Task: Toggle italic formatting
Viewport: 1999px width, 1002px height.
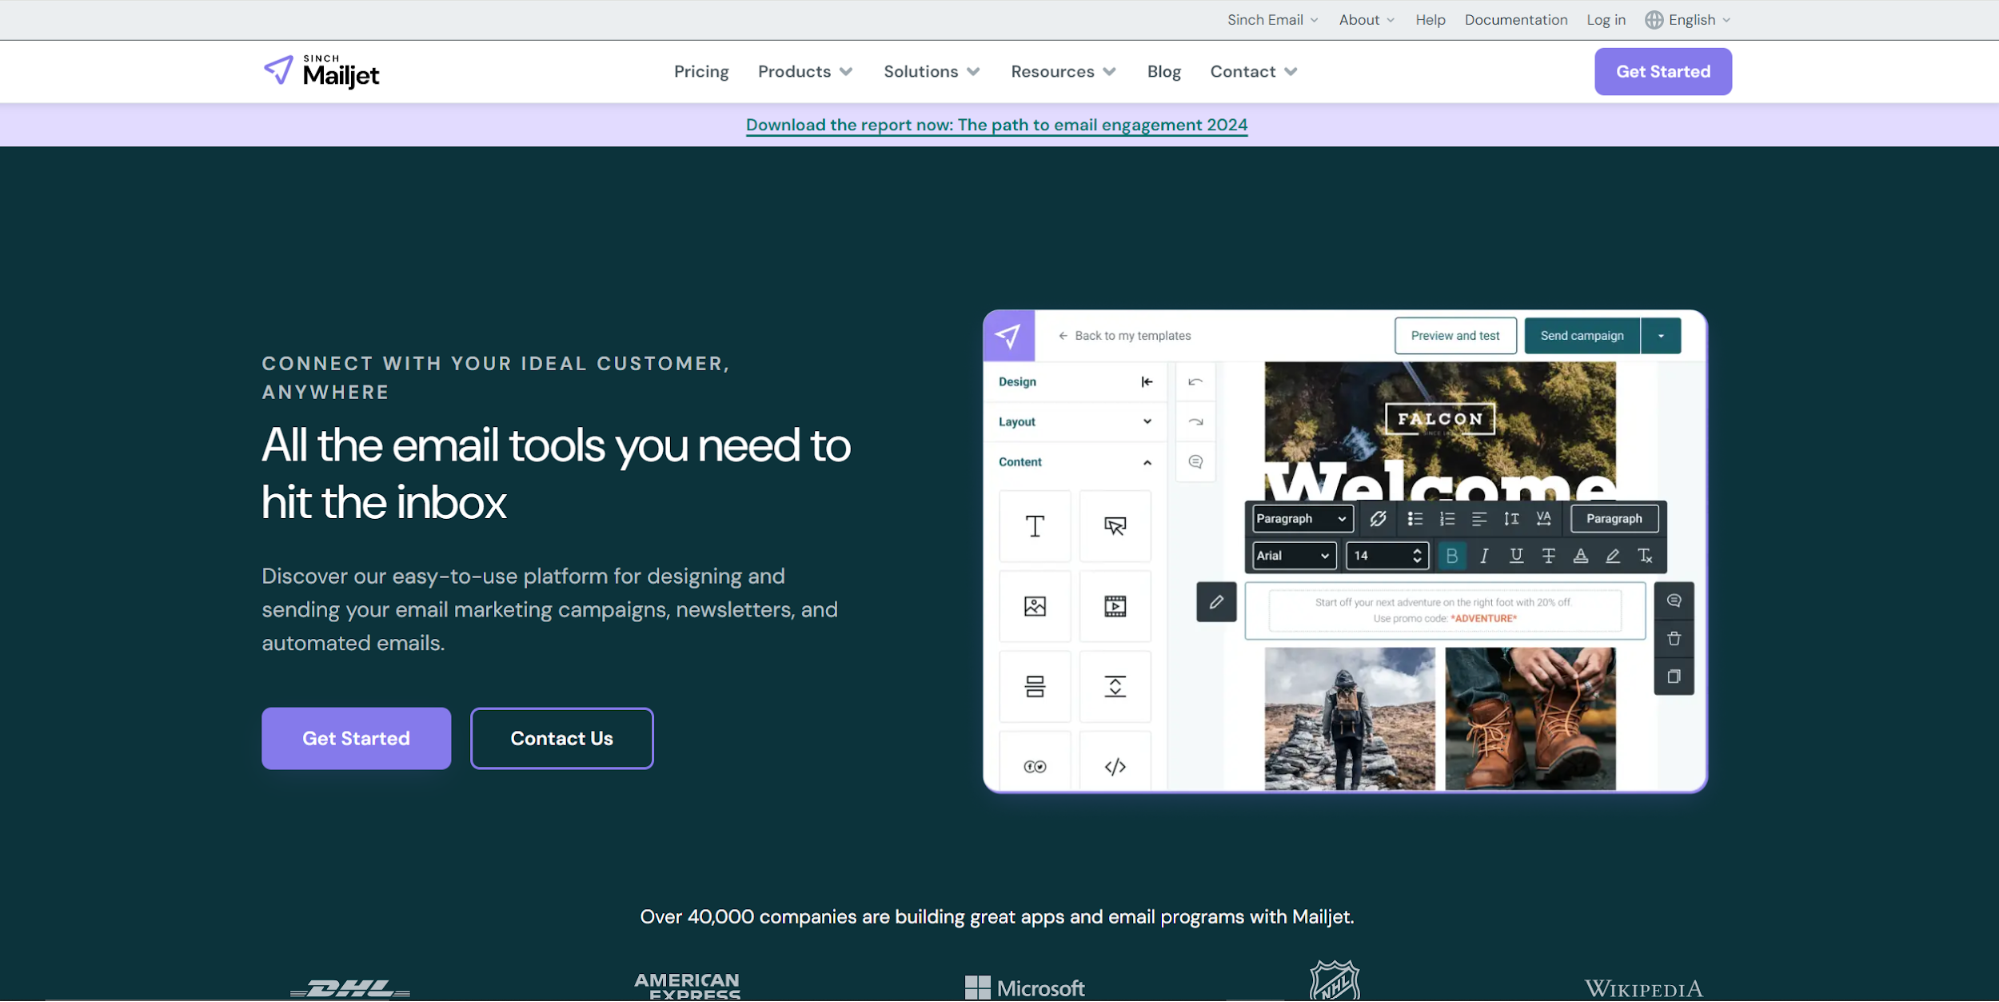Action: pos(1484,556)
